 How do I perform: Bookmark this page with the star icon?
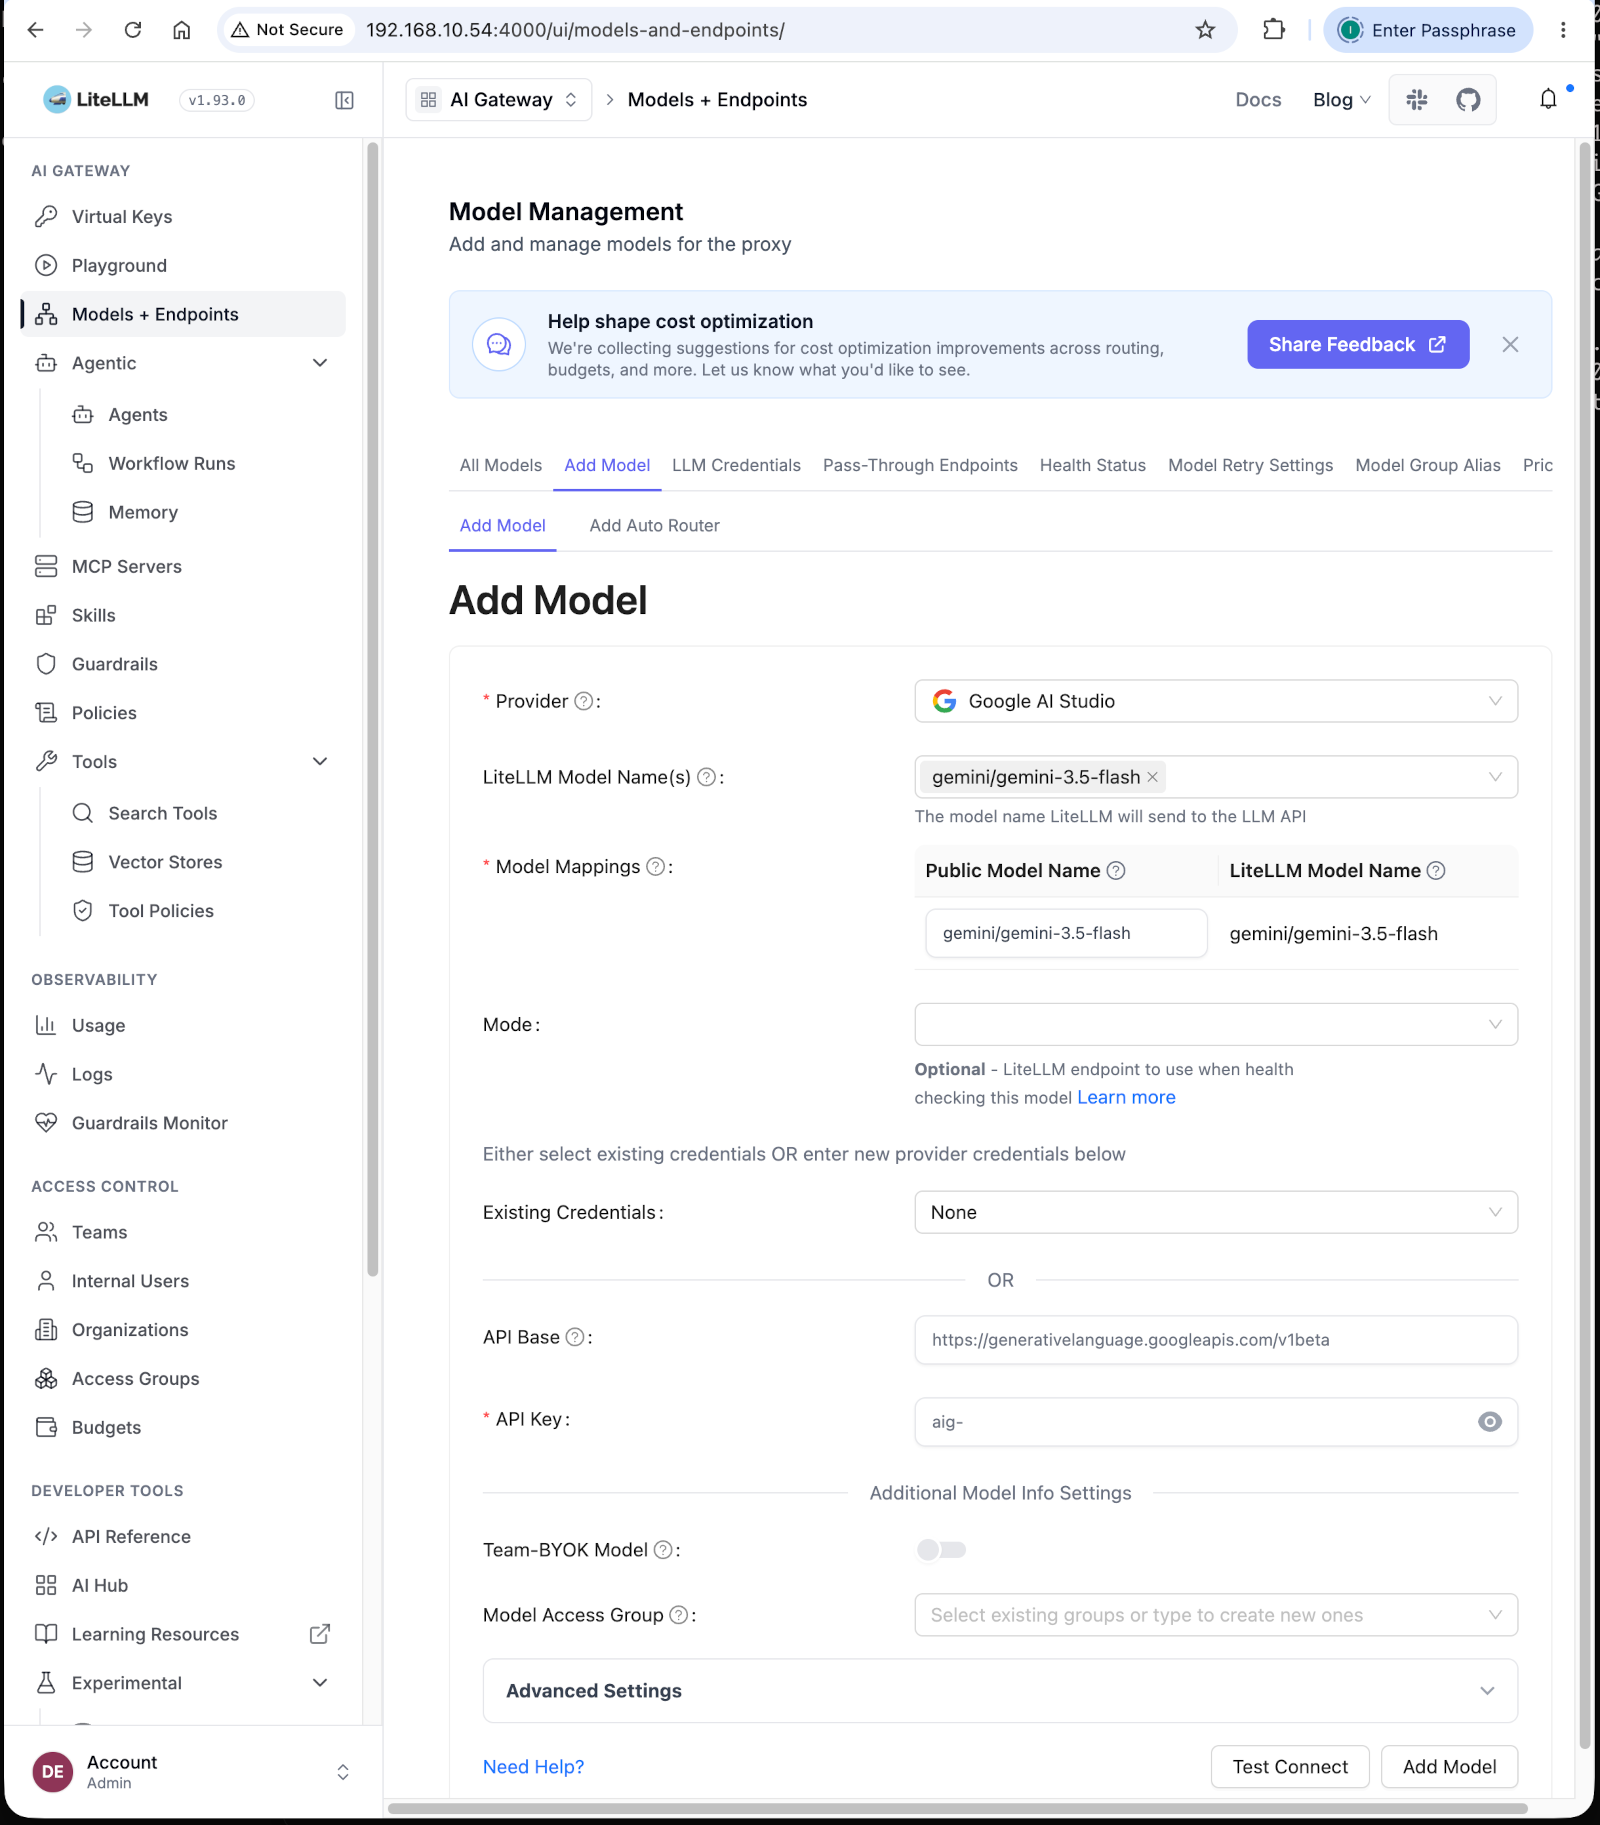(x=1205, y=30)
